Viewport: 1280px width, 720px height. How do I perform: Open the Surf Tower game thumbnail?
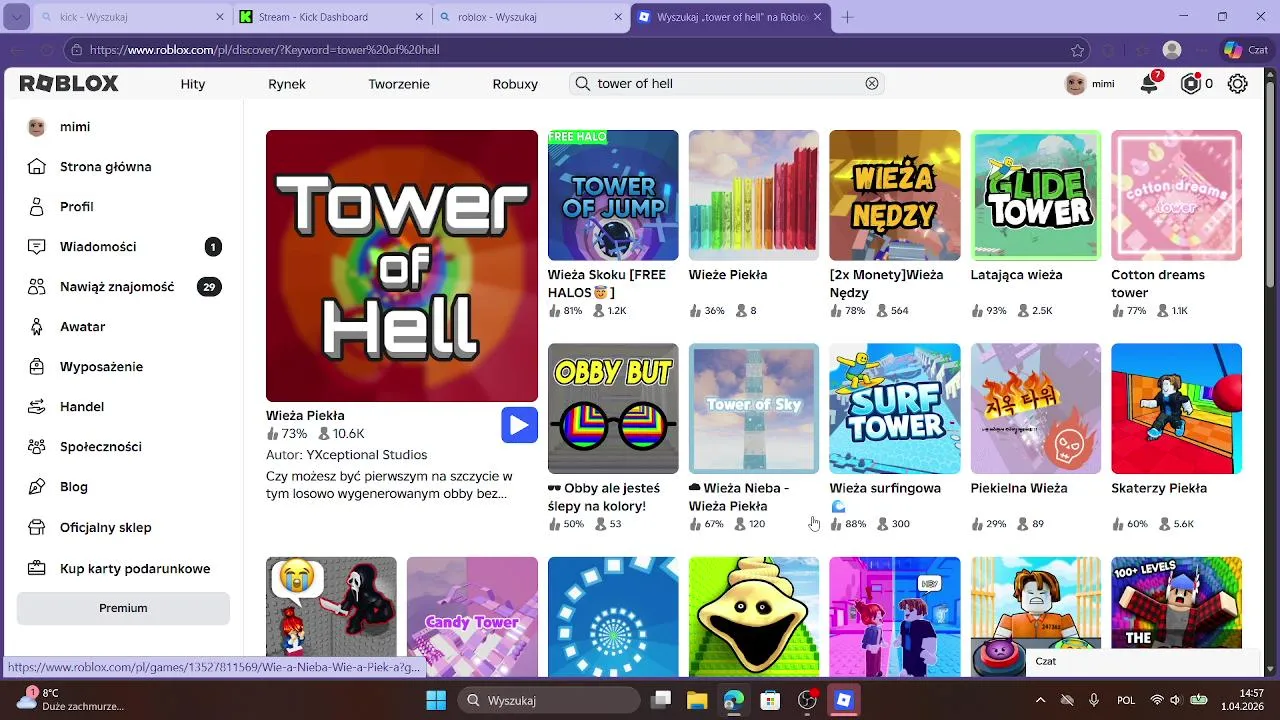(895, 409)
